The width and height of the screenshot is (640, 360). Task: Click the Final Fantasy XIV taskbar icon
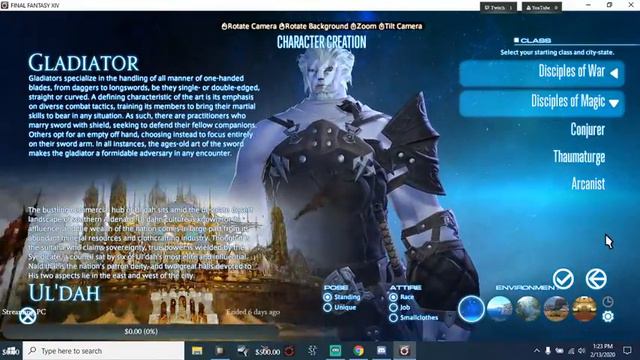click(x=404, y=351)
